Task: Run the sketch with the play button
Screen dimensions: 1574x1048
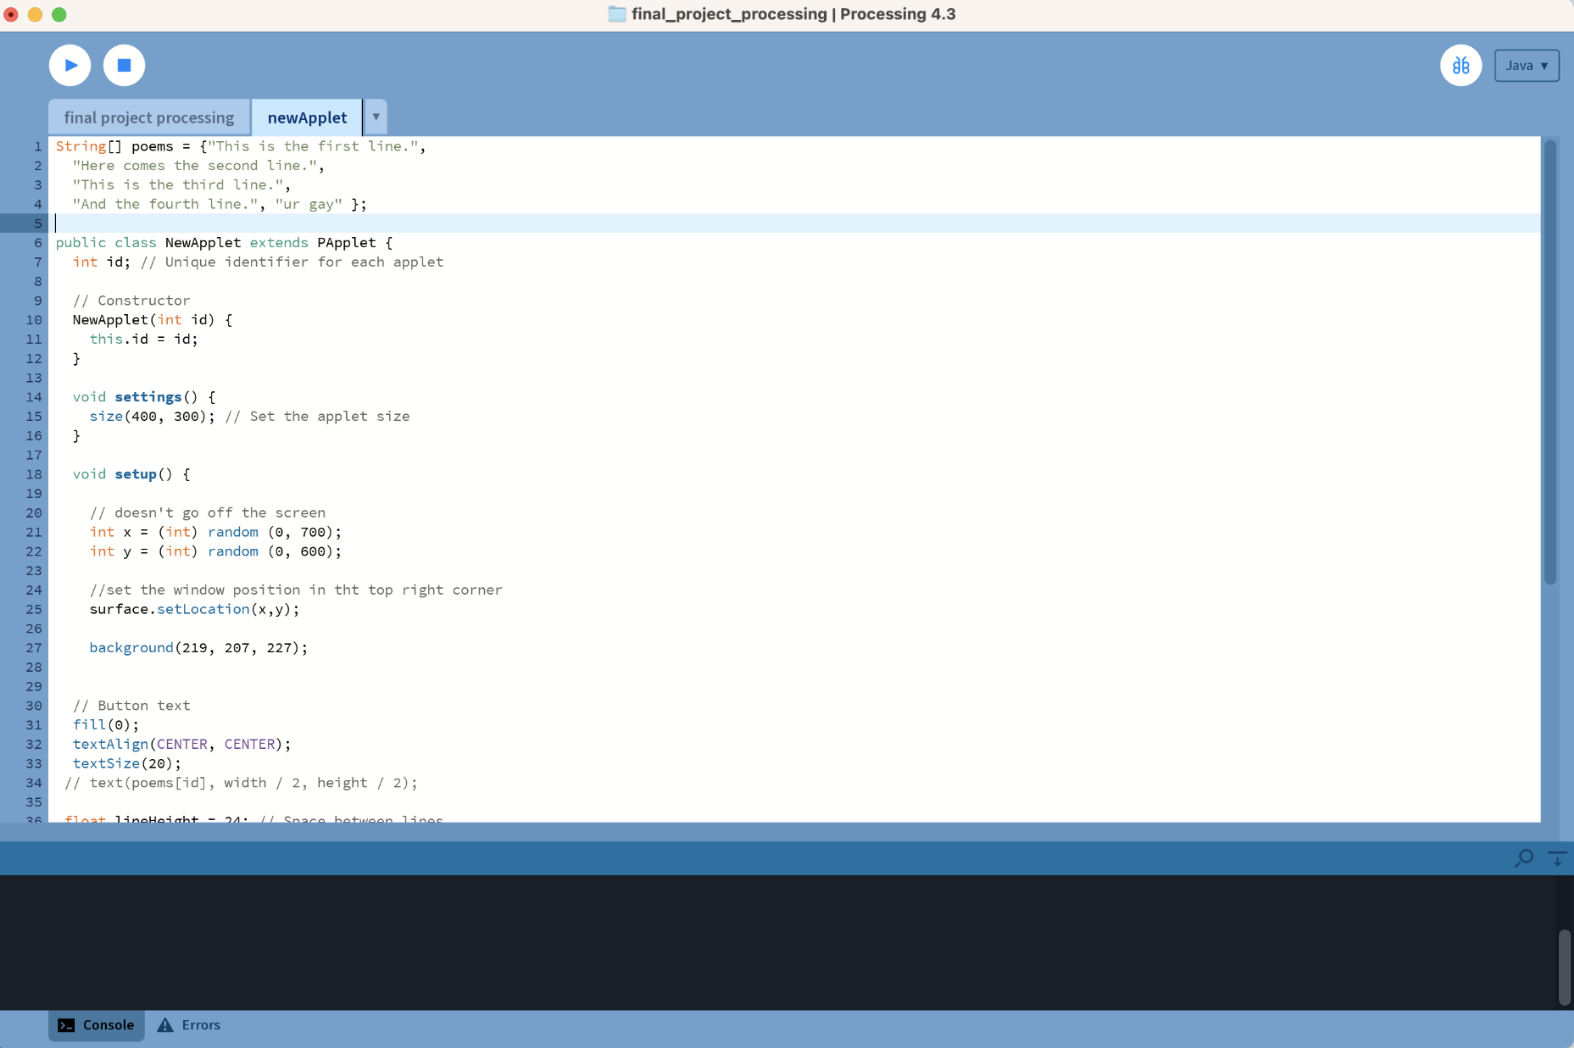Action: (70, 65)
